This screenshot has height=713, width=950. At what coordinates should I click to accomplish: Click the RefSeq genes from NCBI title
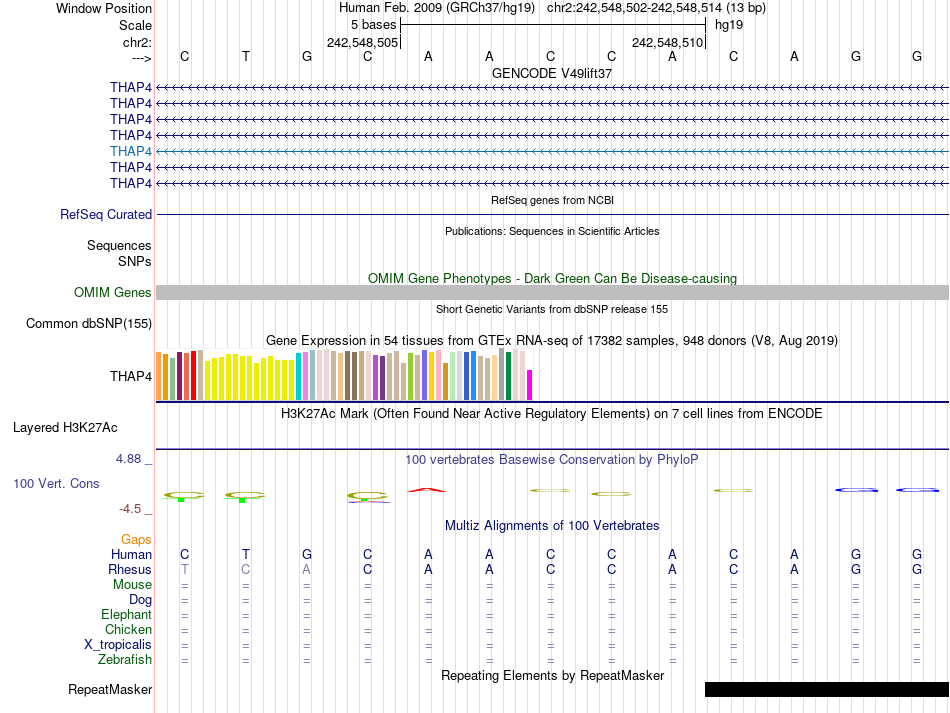(553, 200)
